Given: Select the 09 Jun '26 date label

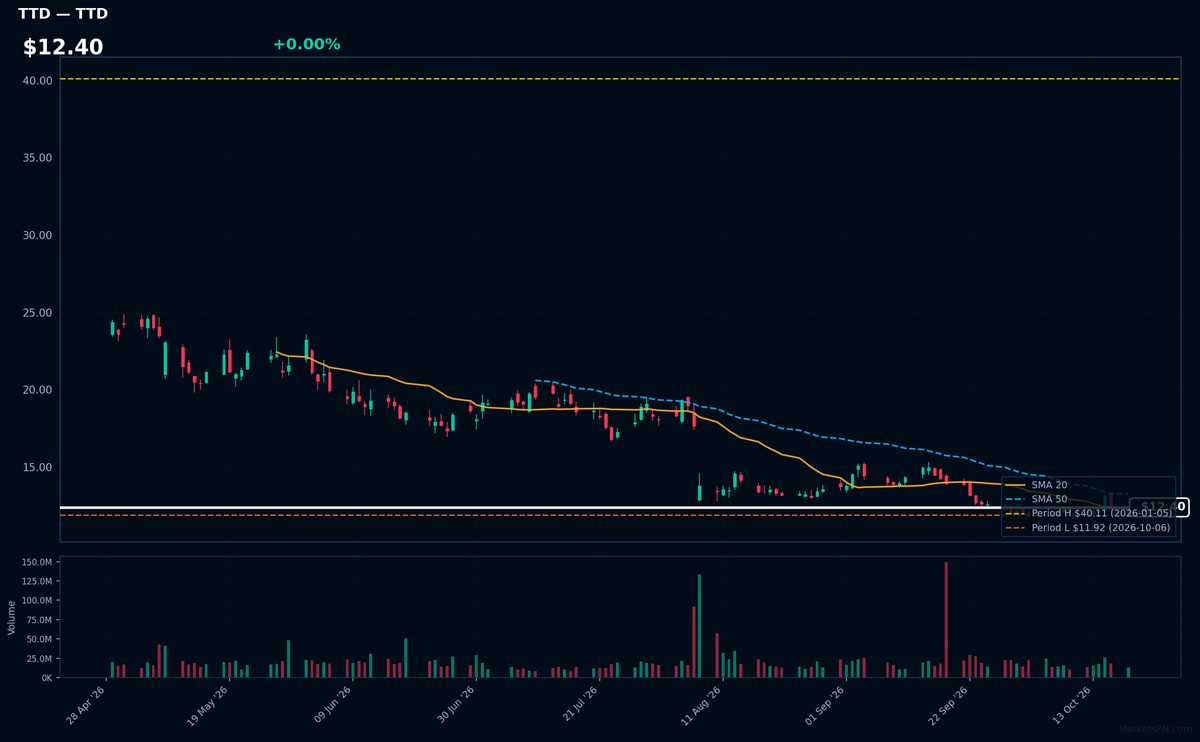Looking at the screenshot, I should 333,705.
